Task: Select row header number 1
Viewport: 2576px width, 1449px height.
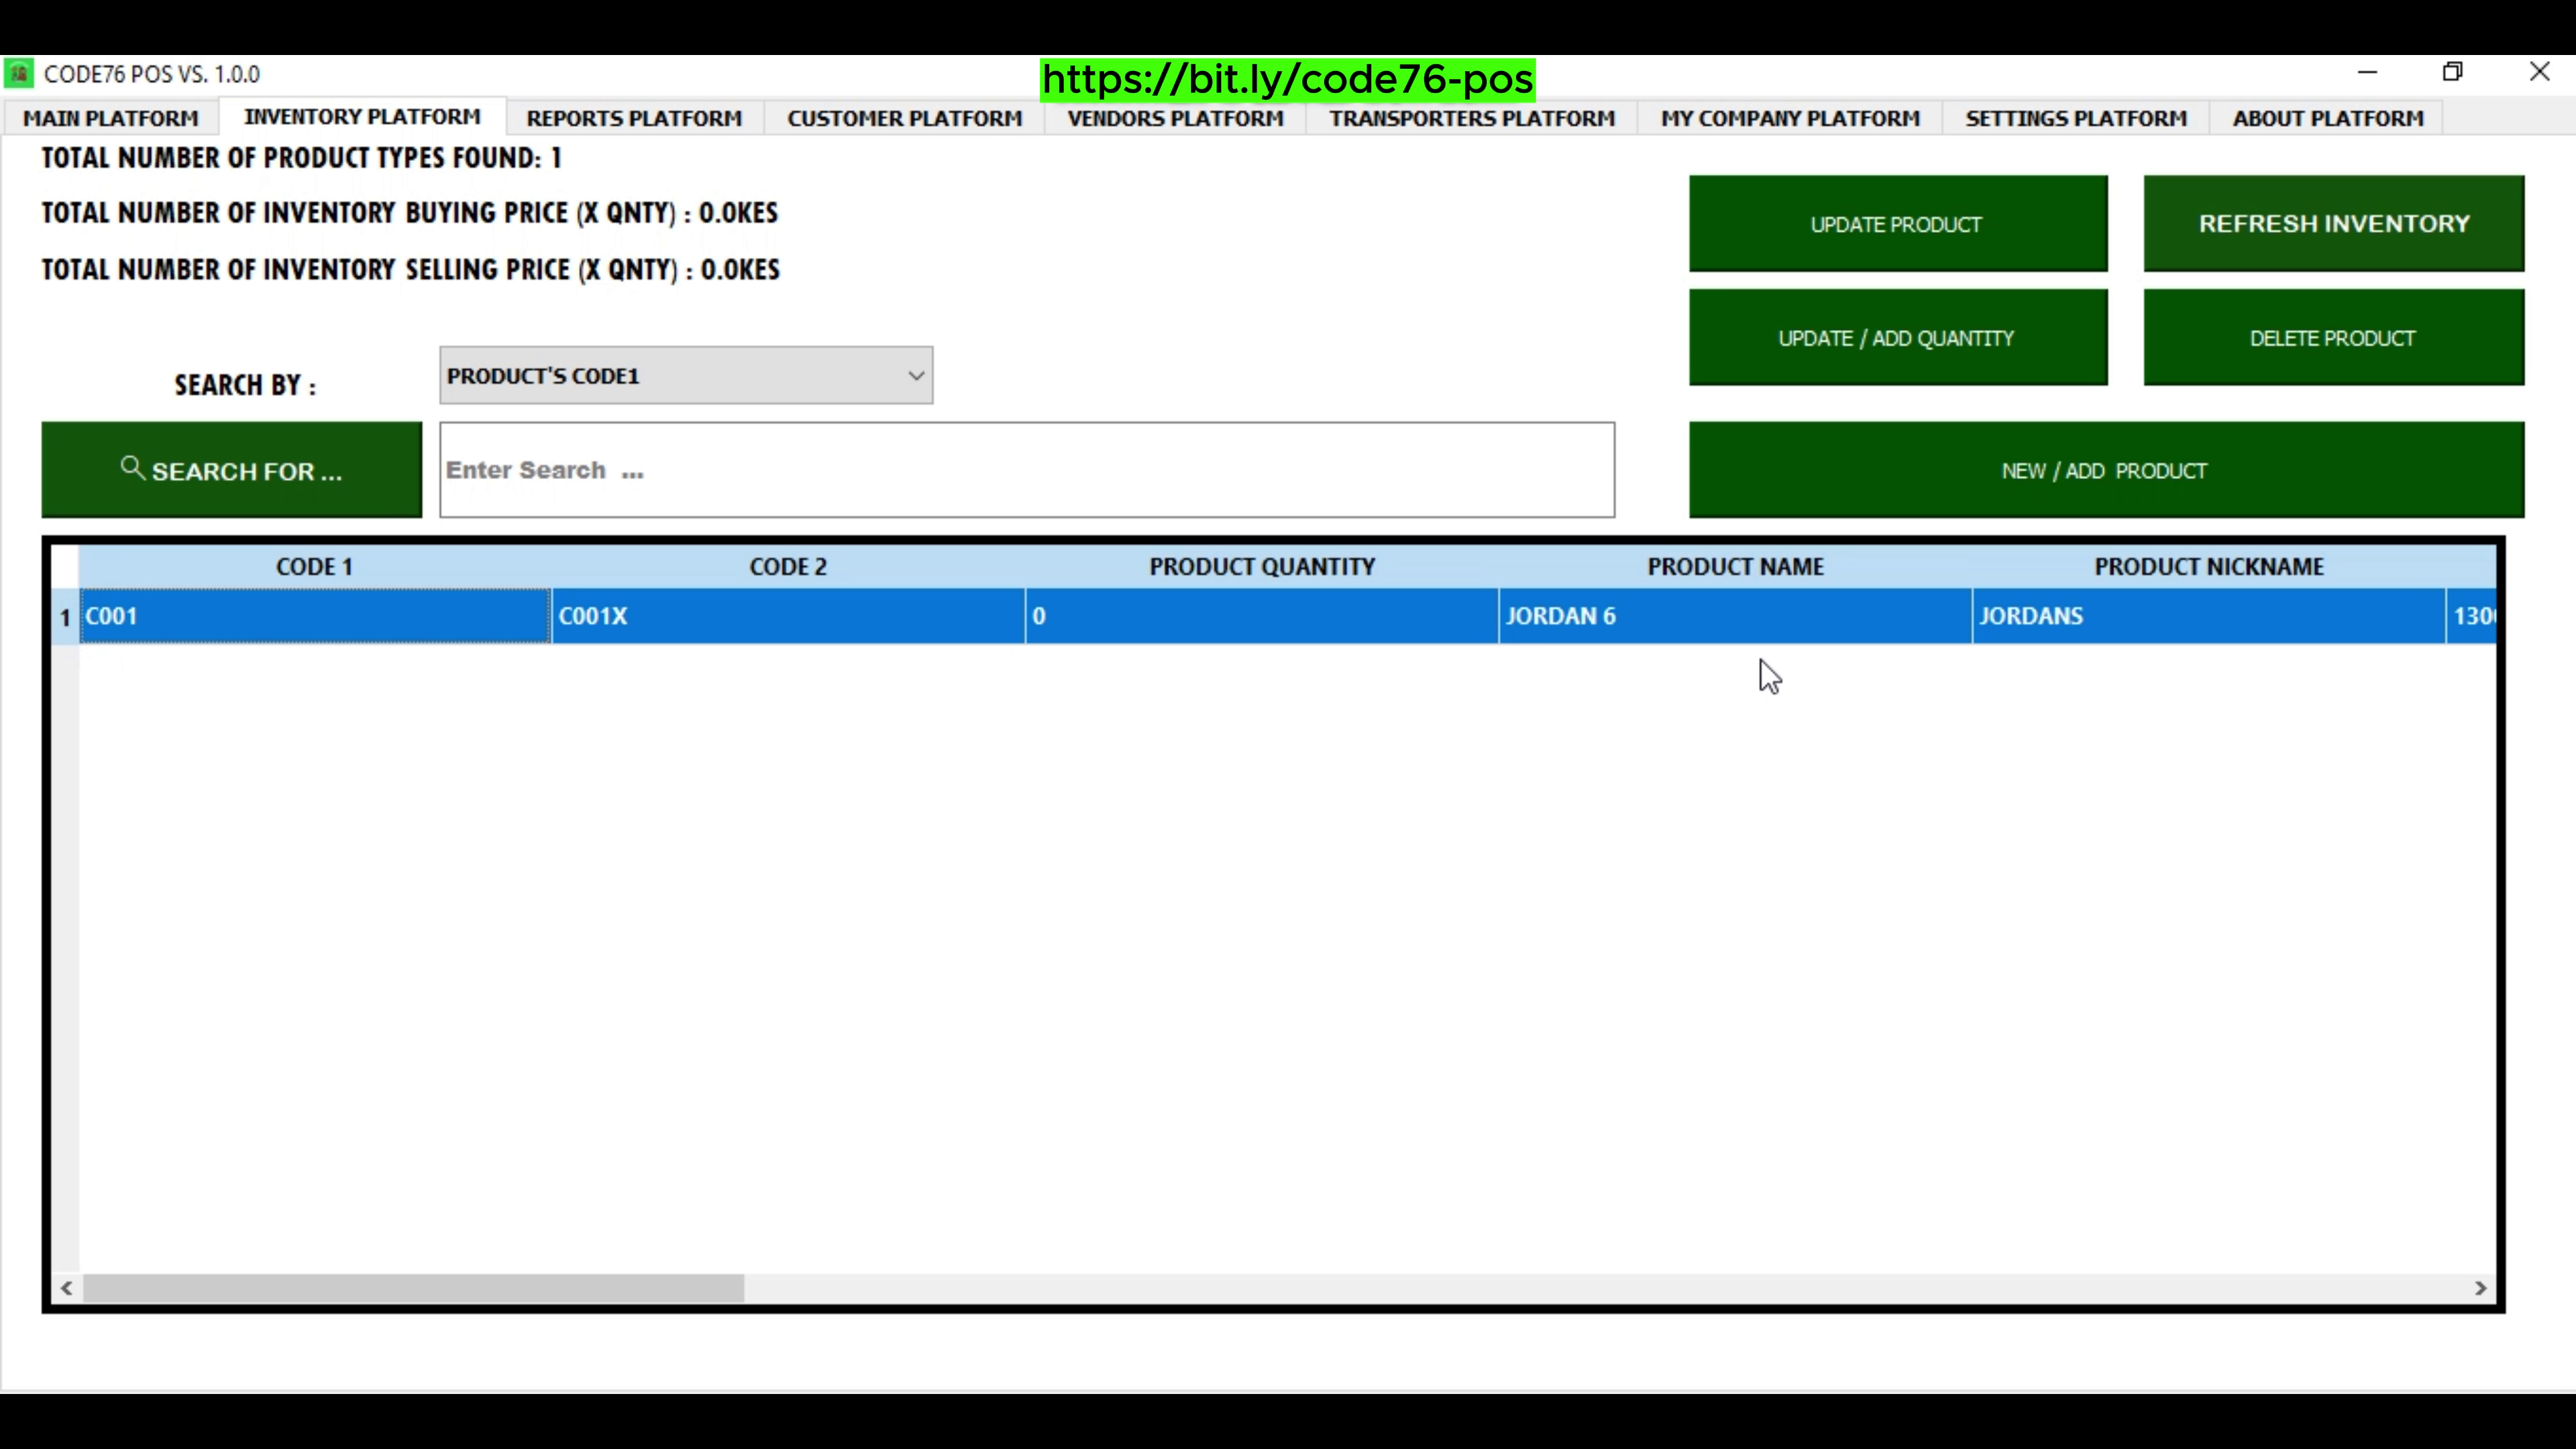Action: [65, 617]
